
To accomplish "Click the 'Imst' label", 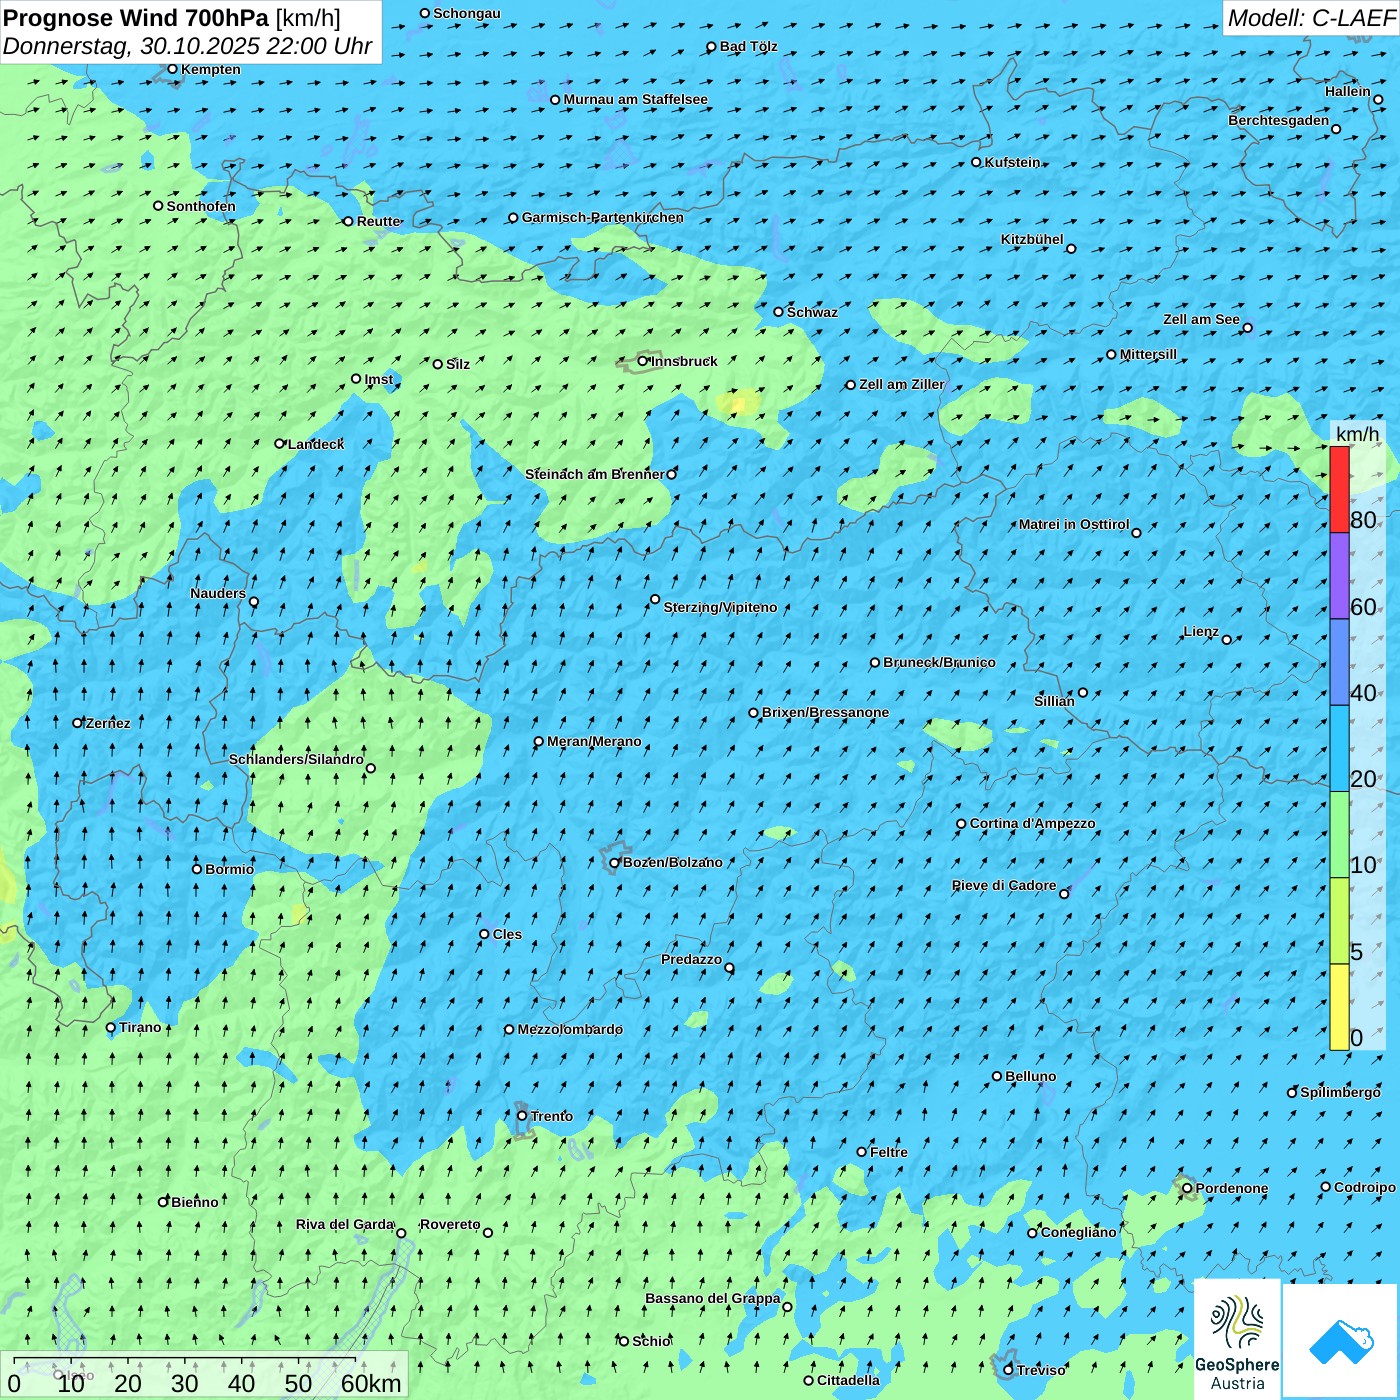I will tap(379, 379).
